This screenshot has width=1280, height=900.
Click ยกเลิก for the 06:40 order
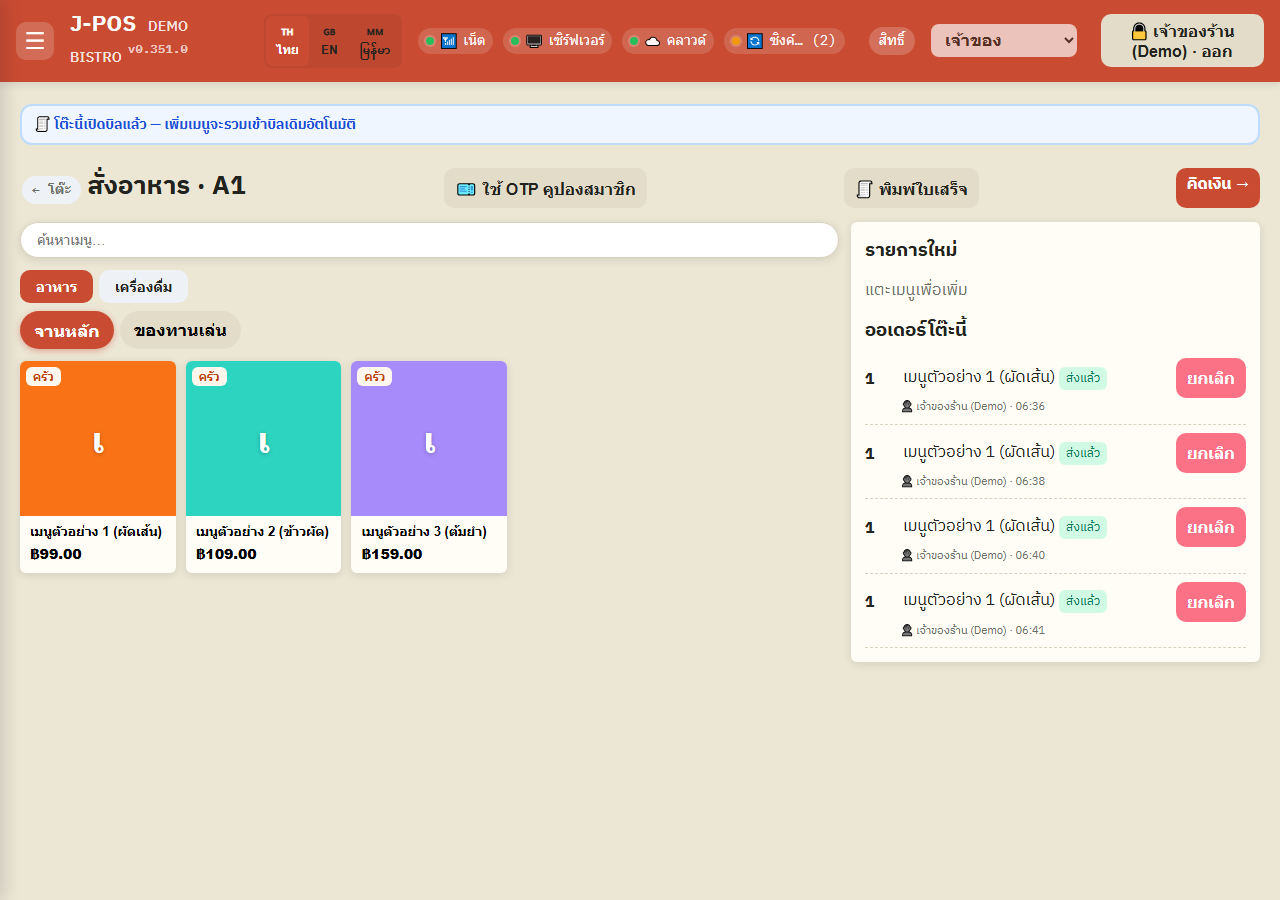1211,527
